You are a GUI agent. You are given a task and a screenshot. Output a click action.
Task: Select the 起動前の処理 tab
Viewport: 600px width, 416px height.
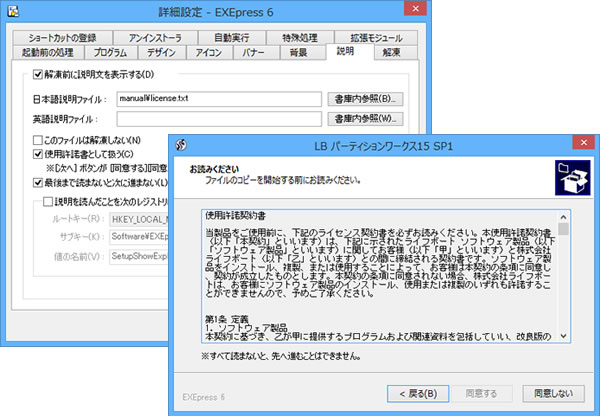click(x=48, y=52)
